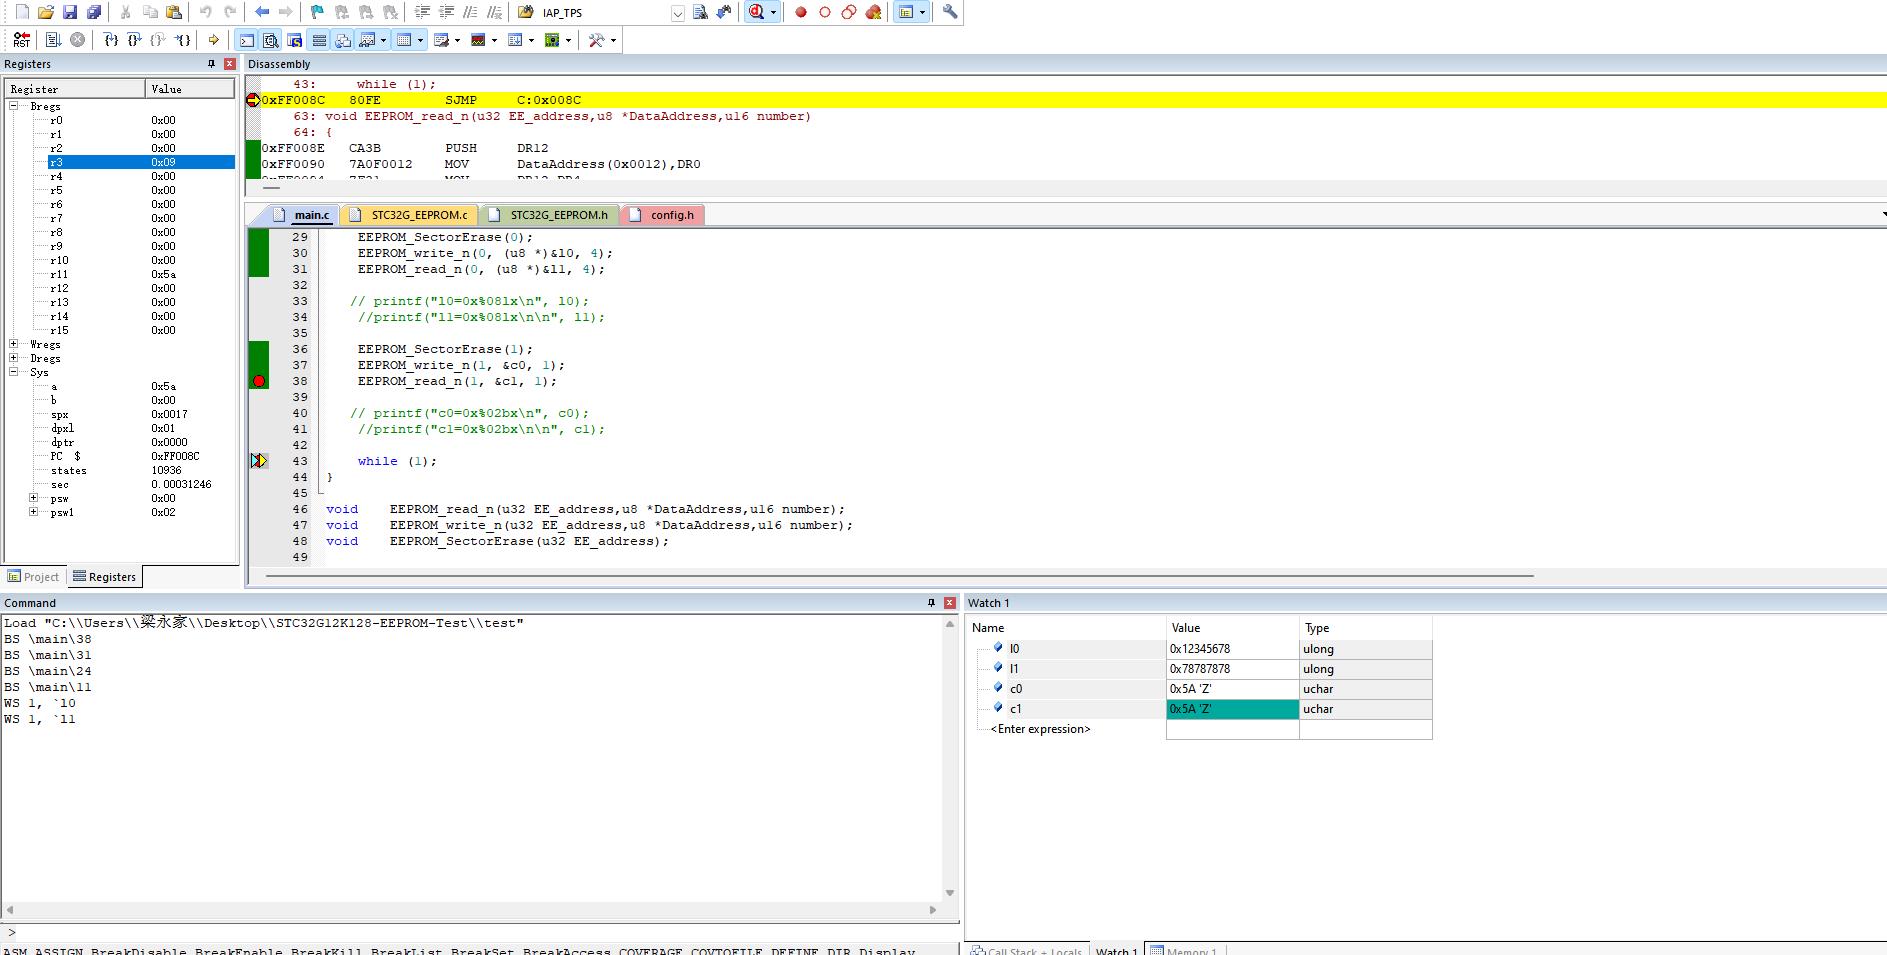Toggle the Registers window
Viewport: 1887px width, 955px height.
click(319, 40)
